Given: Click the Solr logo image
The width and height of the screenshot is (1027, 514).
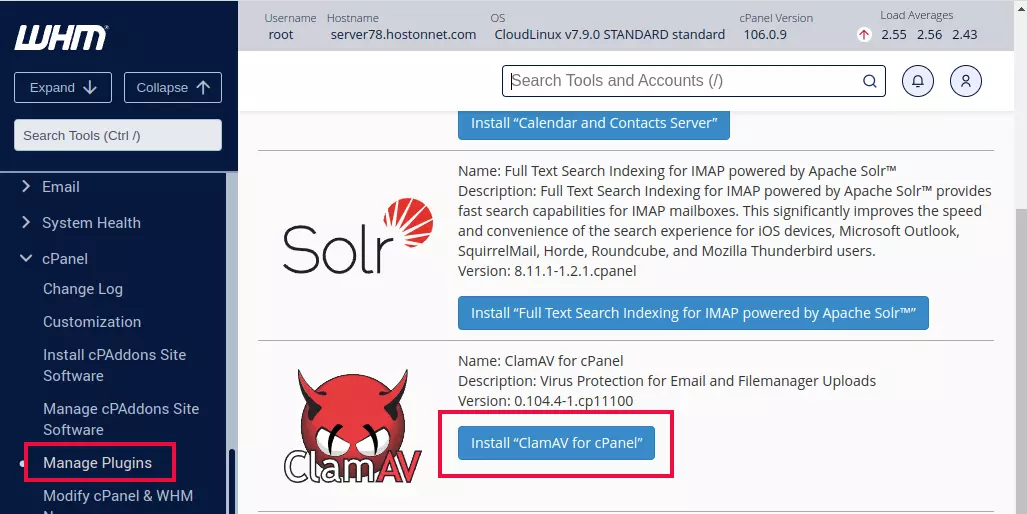Looking at the screenshot, I should pyautogui.click(x=358, y=236).
